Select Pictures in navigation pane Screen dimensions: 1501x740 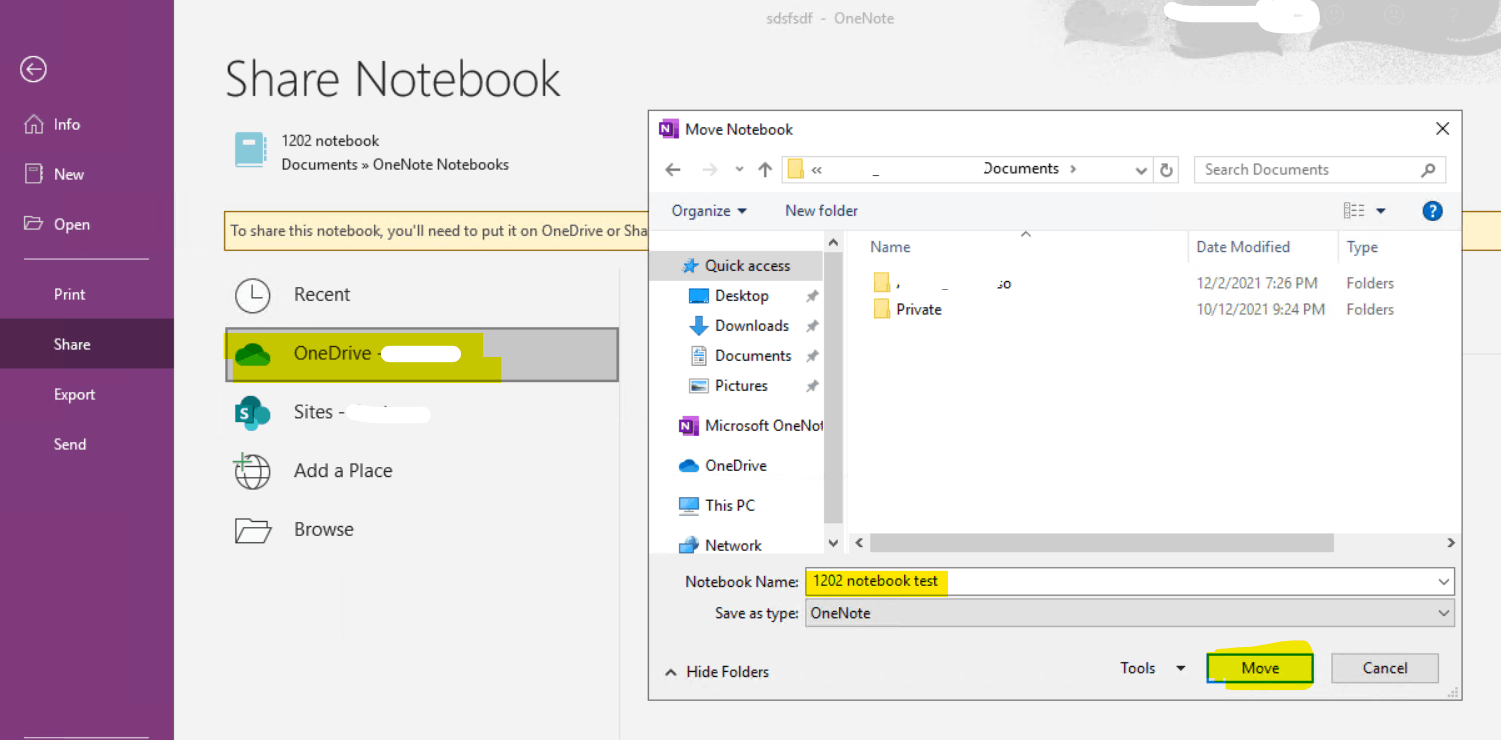click(x=741, y=386)
